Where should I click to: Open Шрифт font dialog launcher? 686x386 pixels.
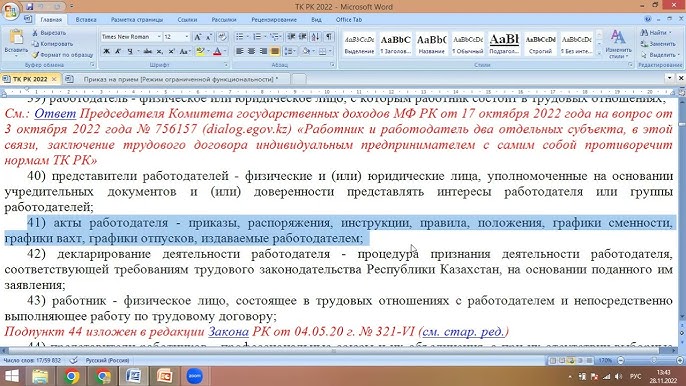click(226, 65)
